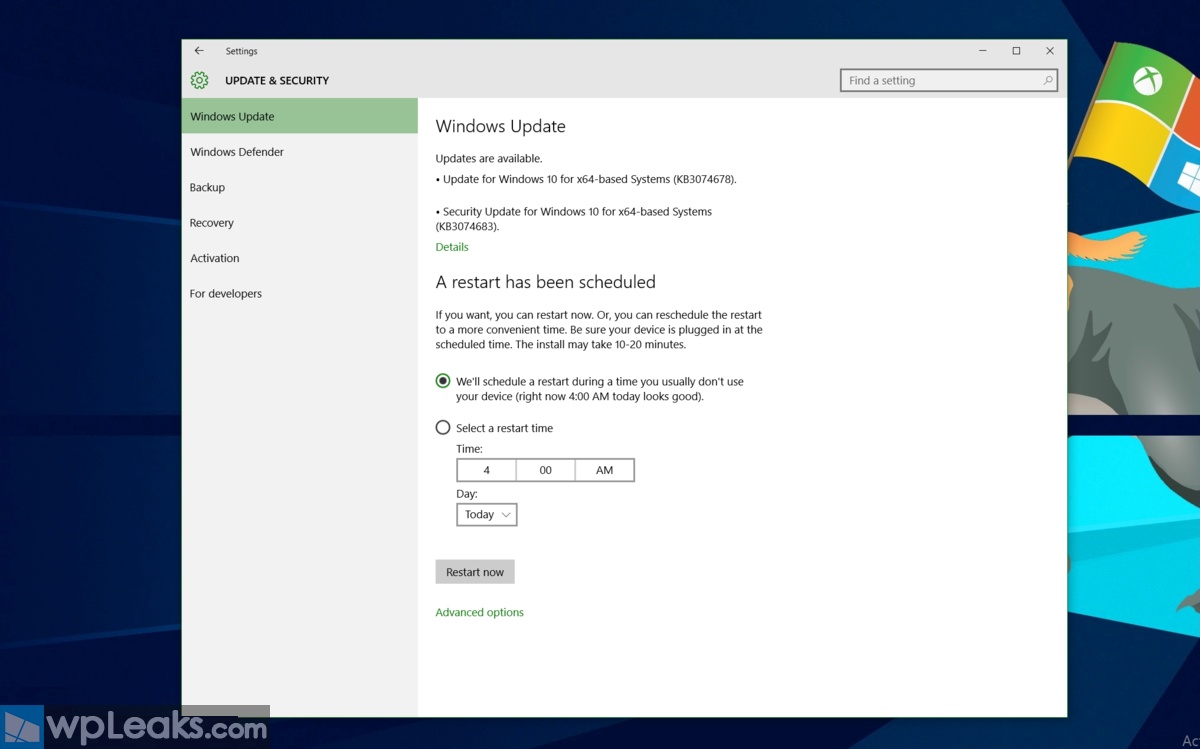The width and height of the screenshot is (1200, 749).
Task: Open the hour picker showing 4
Action: [x=486, y=470]
